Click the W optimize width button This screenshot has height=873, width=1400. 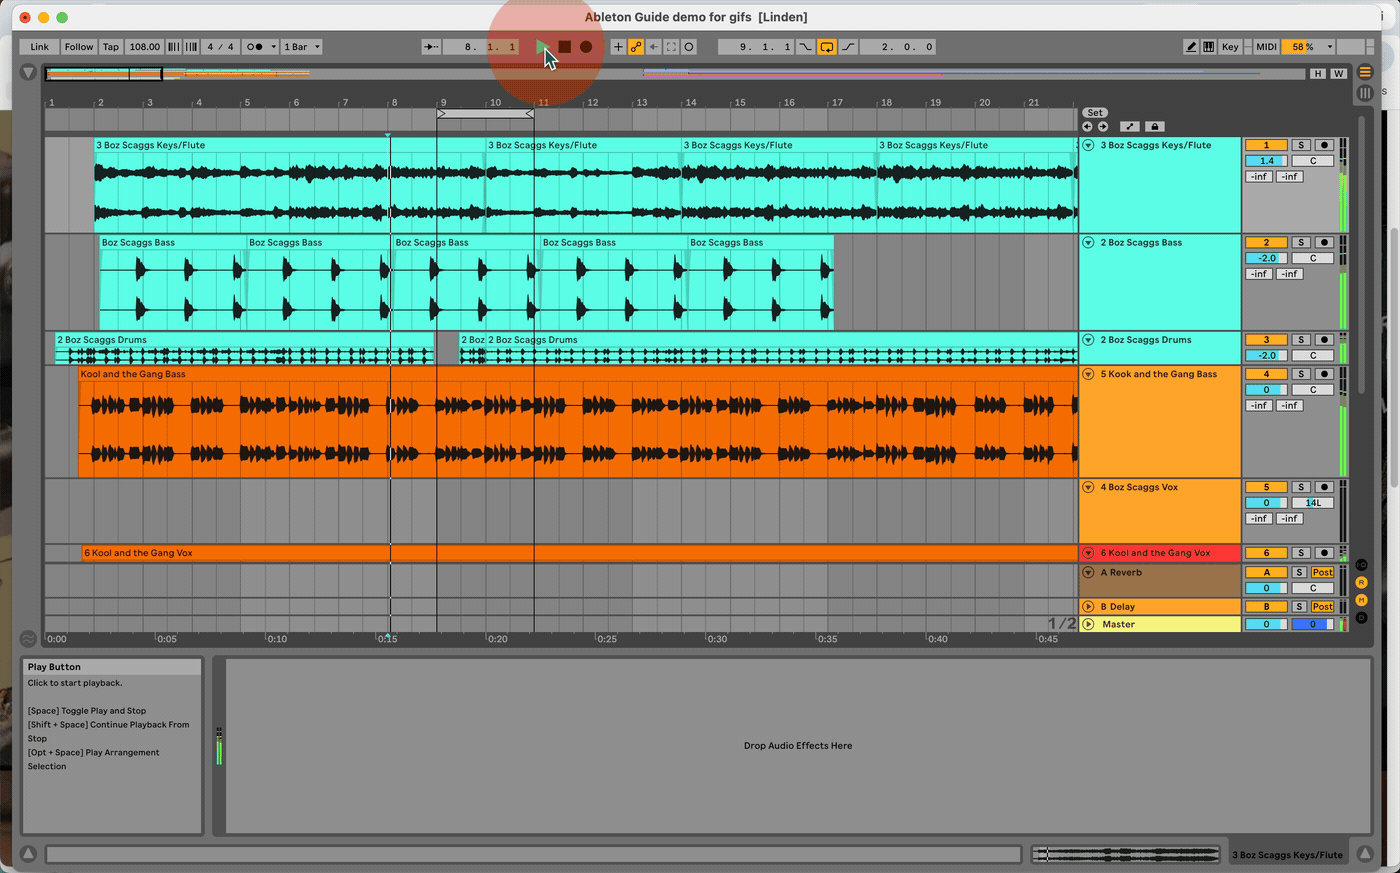tap(1338, 74)
